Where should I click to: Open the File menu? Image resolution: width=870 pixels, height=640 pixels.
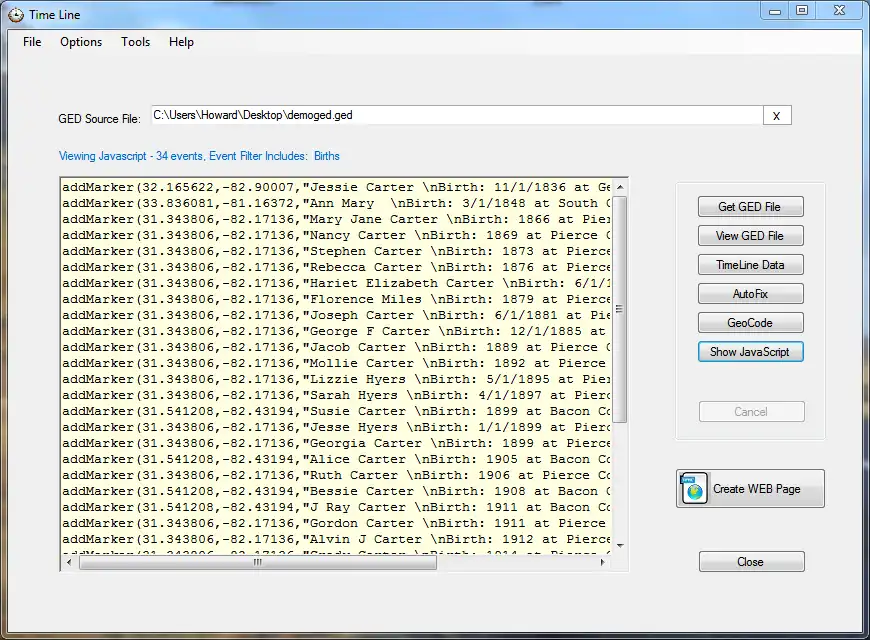(x=32, y=42)
